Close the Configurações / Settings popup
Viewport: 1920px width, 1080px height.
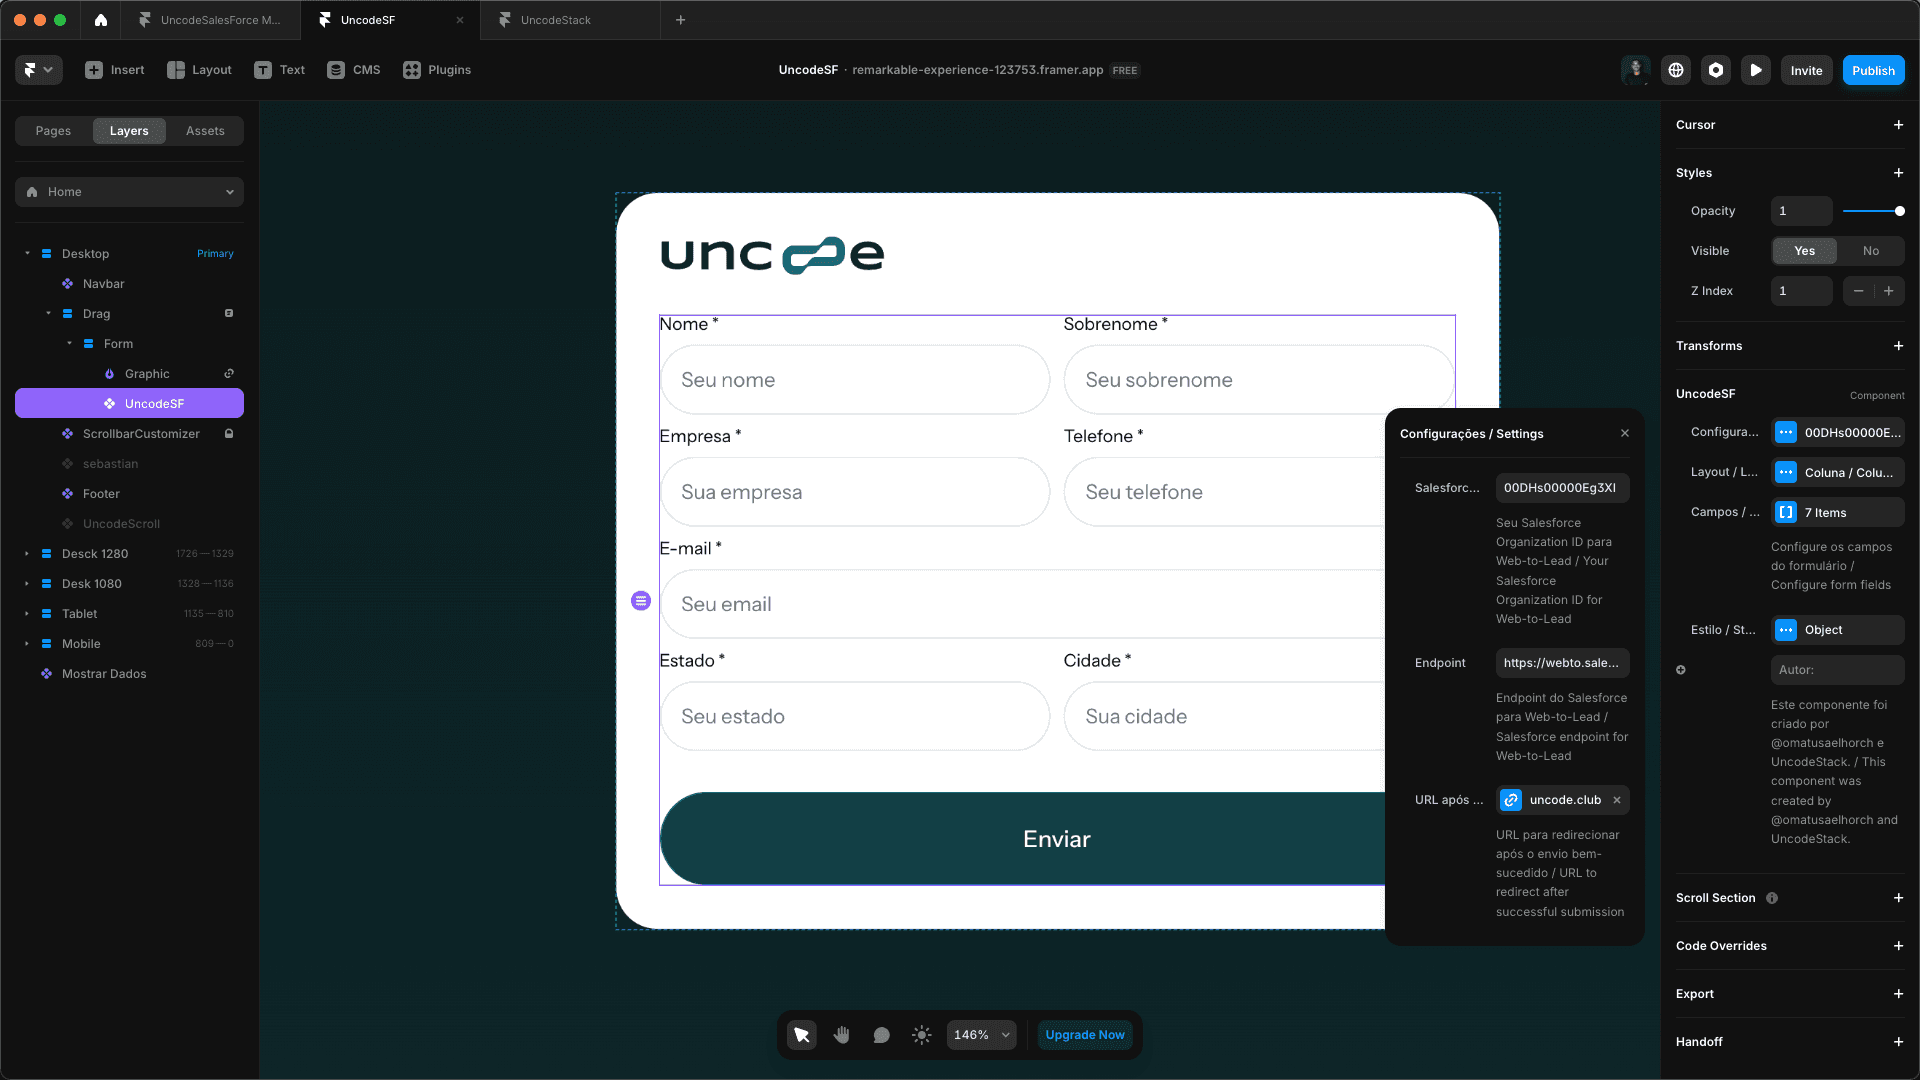[1625, 433]
